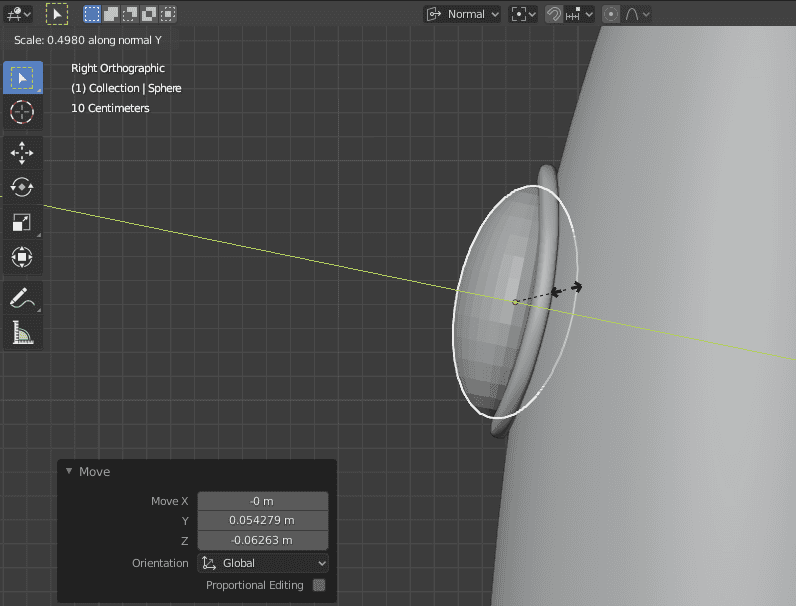Open the Normal transform orientation dropdown

[462, 14]
